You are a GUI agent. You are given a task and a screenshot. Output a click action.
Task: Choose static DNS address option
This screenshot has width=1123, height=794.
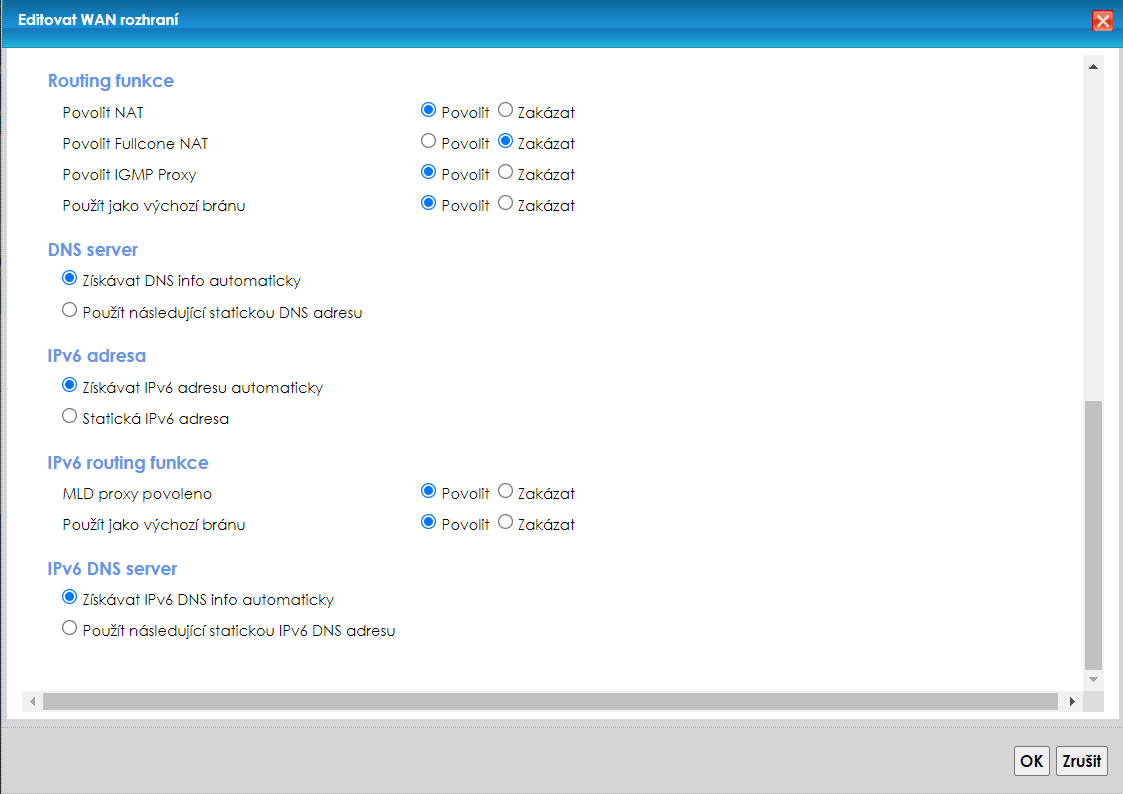click(x=69, y=311)
